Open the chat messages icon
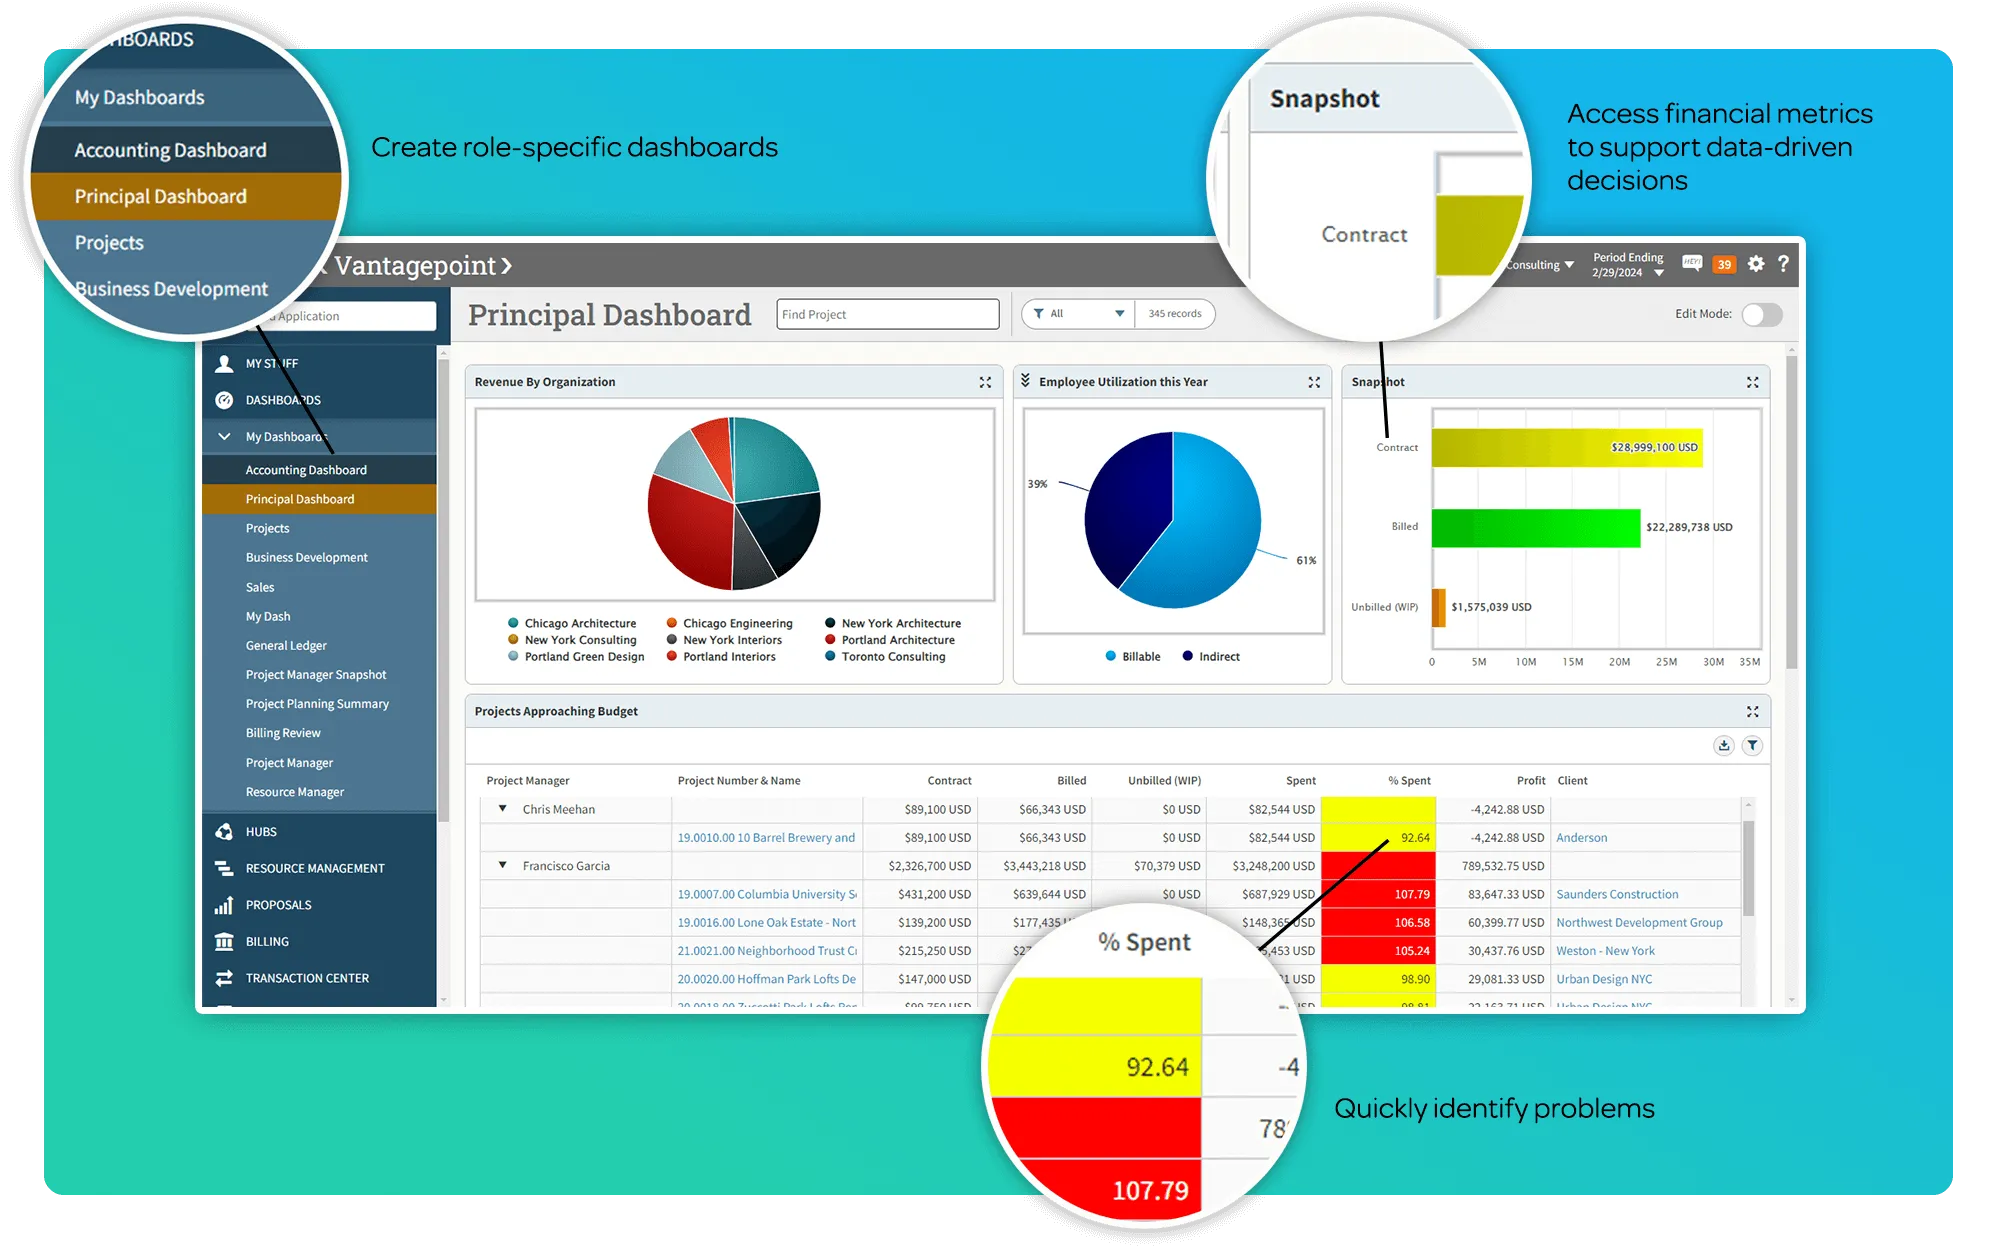Viewport: 2000px width, 1250px height. [x=1692, y=263]
